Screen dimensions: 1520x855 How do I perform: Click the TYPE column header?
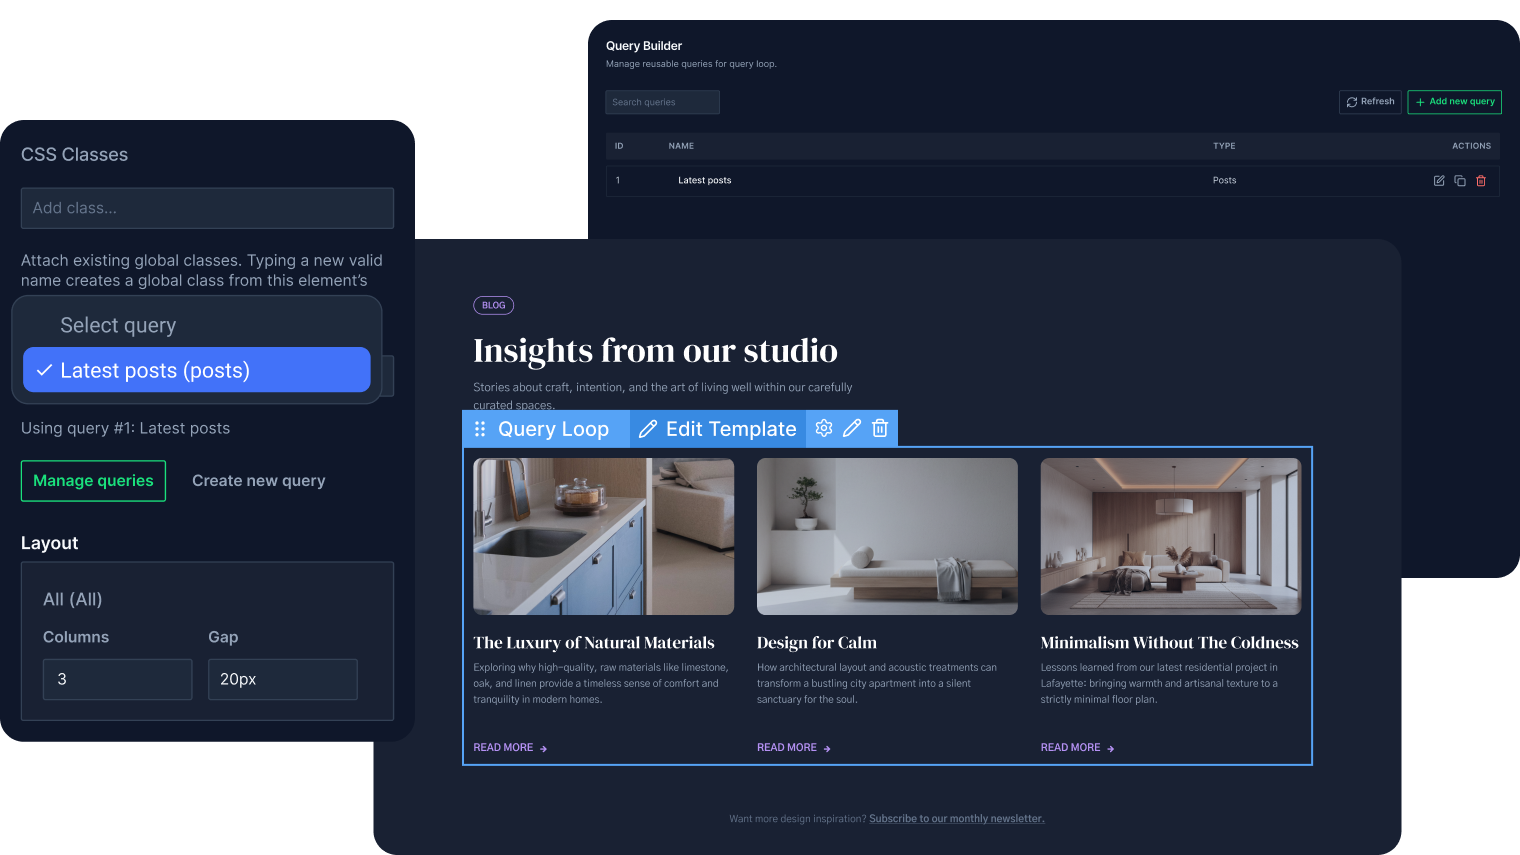click(1224, 146)
